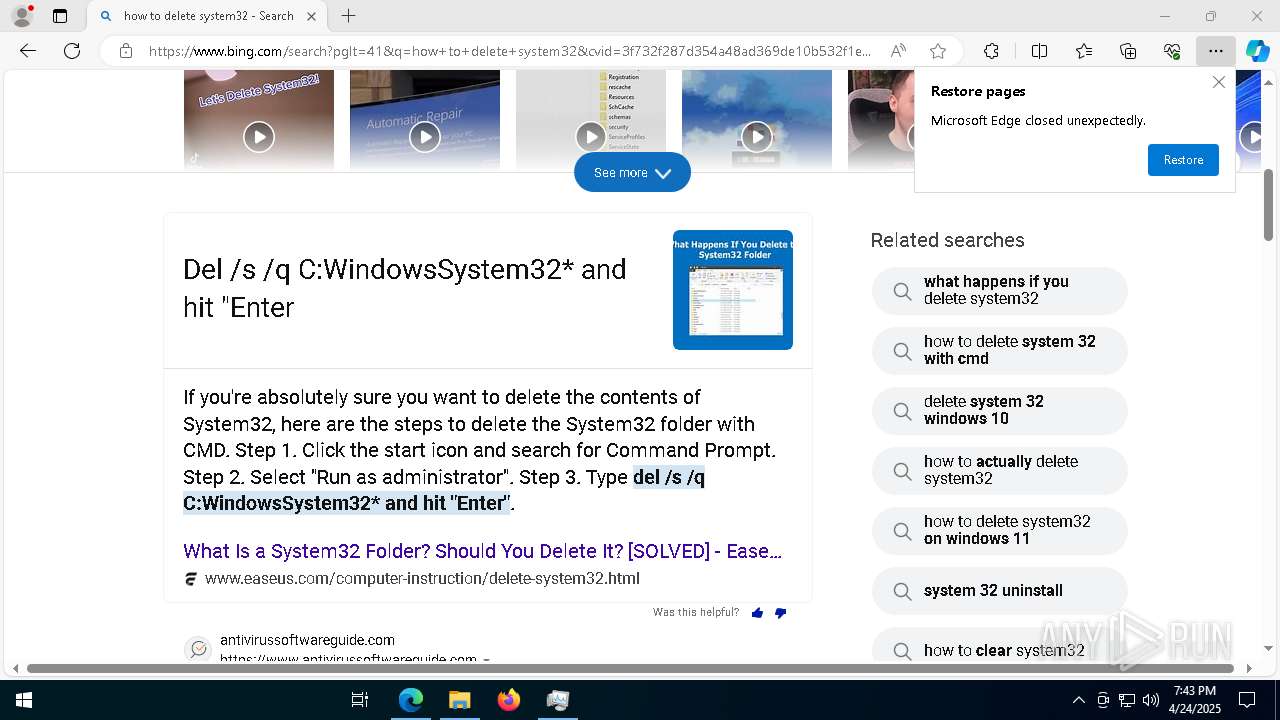
Task: Open the tab actions menu icon
Action: tap(60, 16)
